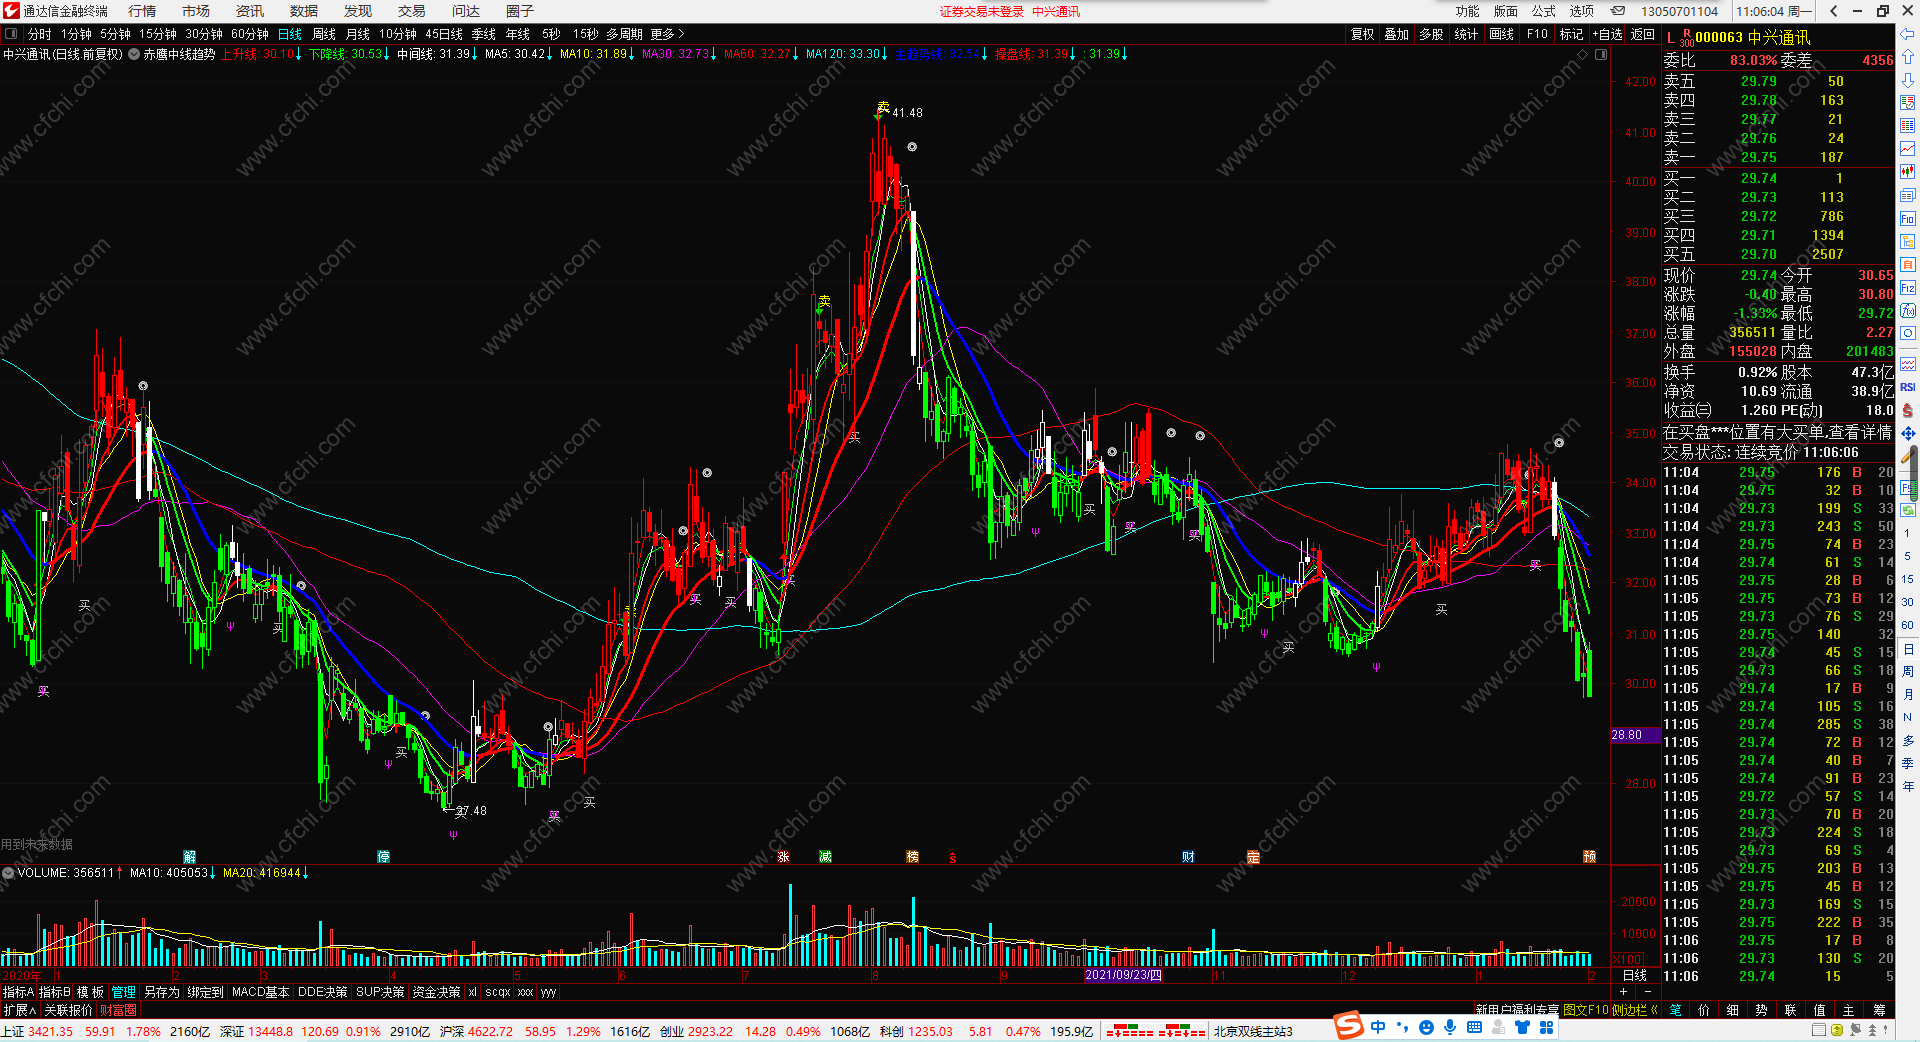Open the skin shirt icon on IME toolbar
This screenshot has width=1920, height=1042.
(x=1522, y=1027)
